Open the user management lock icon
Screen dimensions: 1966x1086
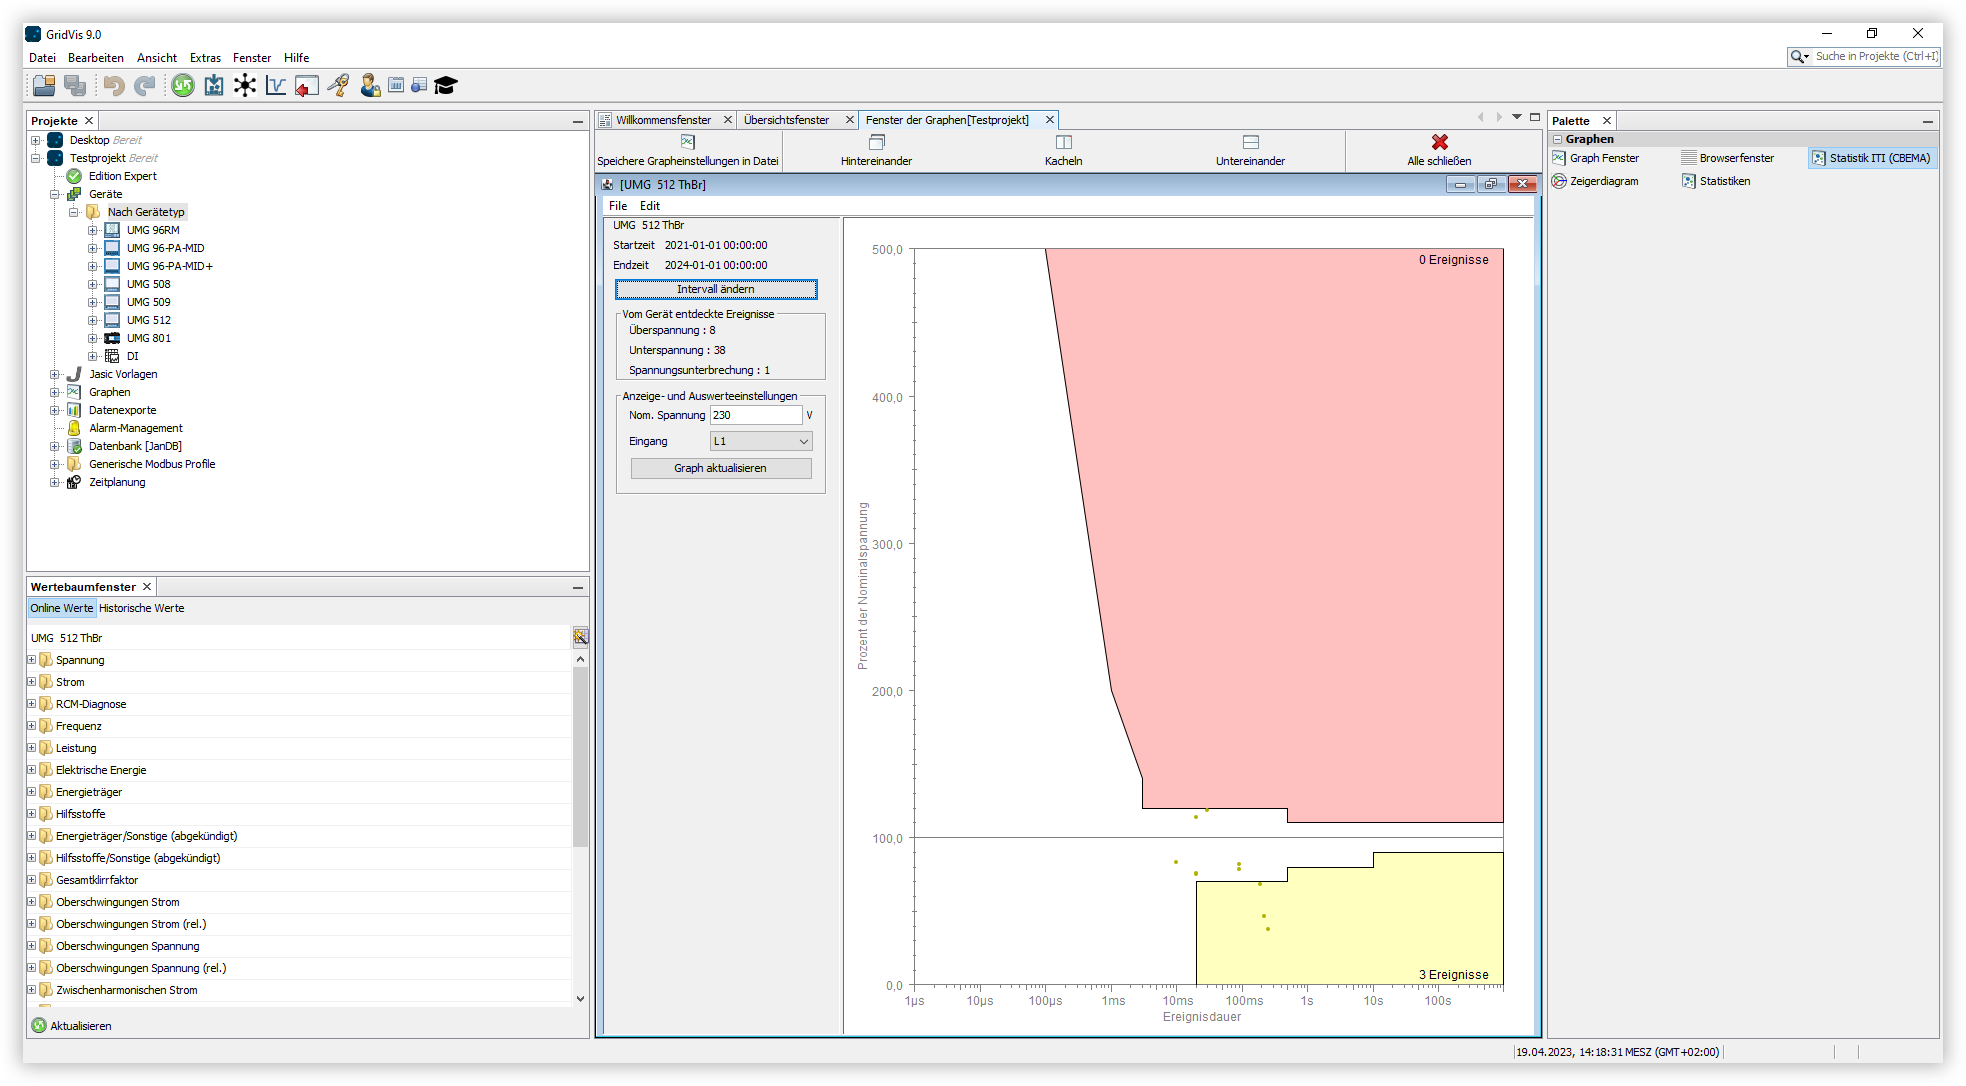(x=370, y=86)
